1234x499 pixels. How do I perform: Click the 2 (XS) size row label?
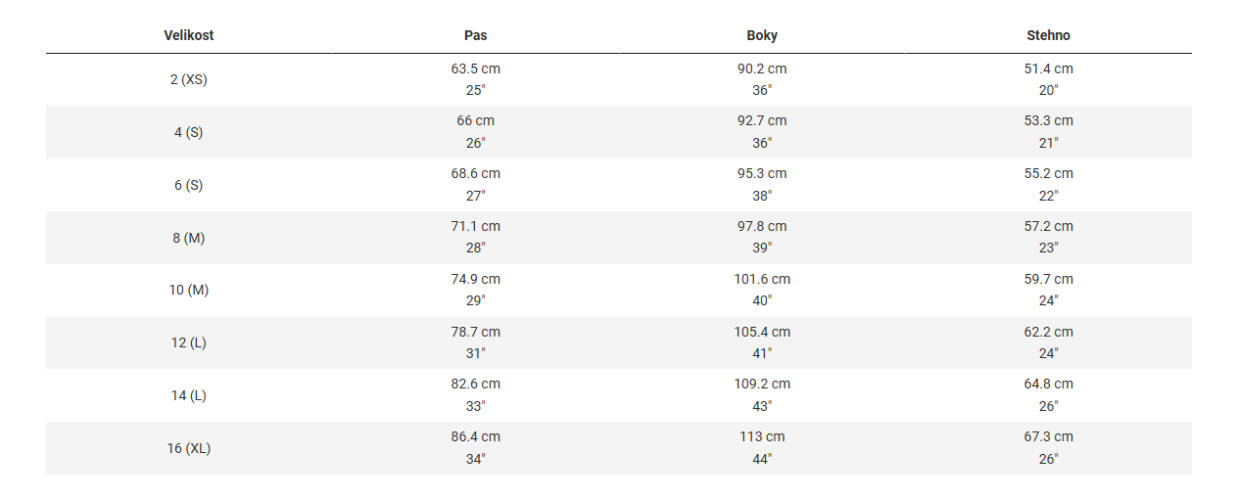click(189, 79)
